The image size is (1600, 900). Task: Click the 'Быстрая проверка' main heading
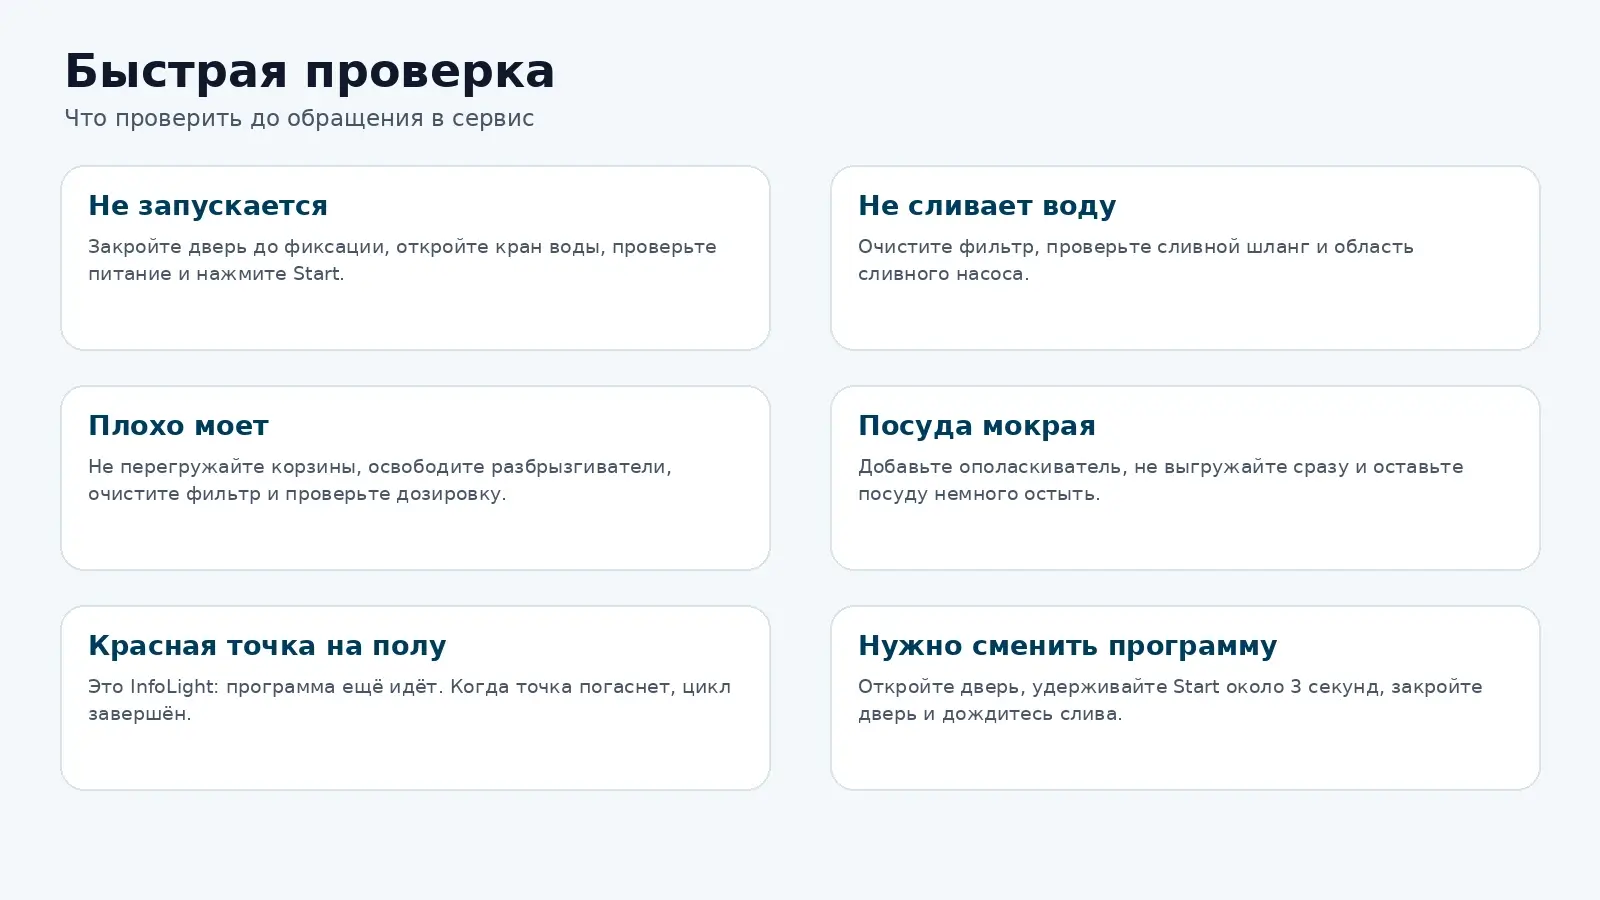pos(309,72)
